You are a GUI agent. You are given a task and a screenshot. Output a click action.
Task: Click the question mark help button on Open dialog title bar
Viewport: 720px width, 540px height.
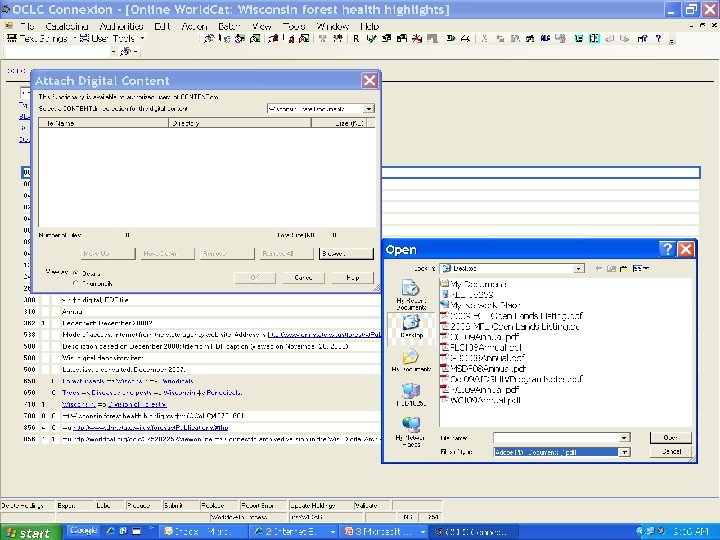click(667, 249)
